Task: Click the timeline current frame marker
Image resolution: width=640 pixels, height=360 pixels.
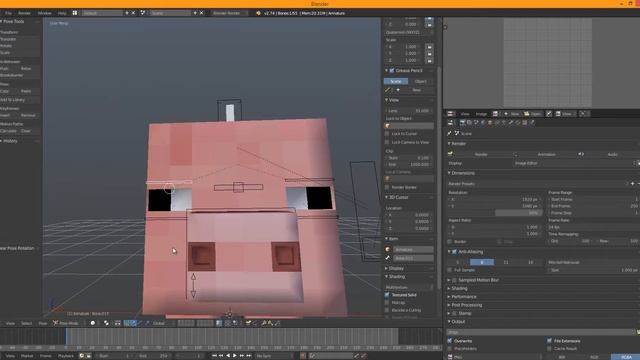Action: point(66,337)
